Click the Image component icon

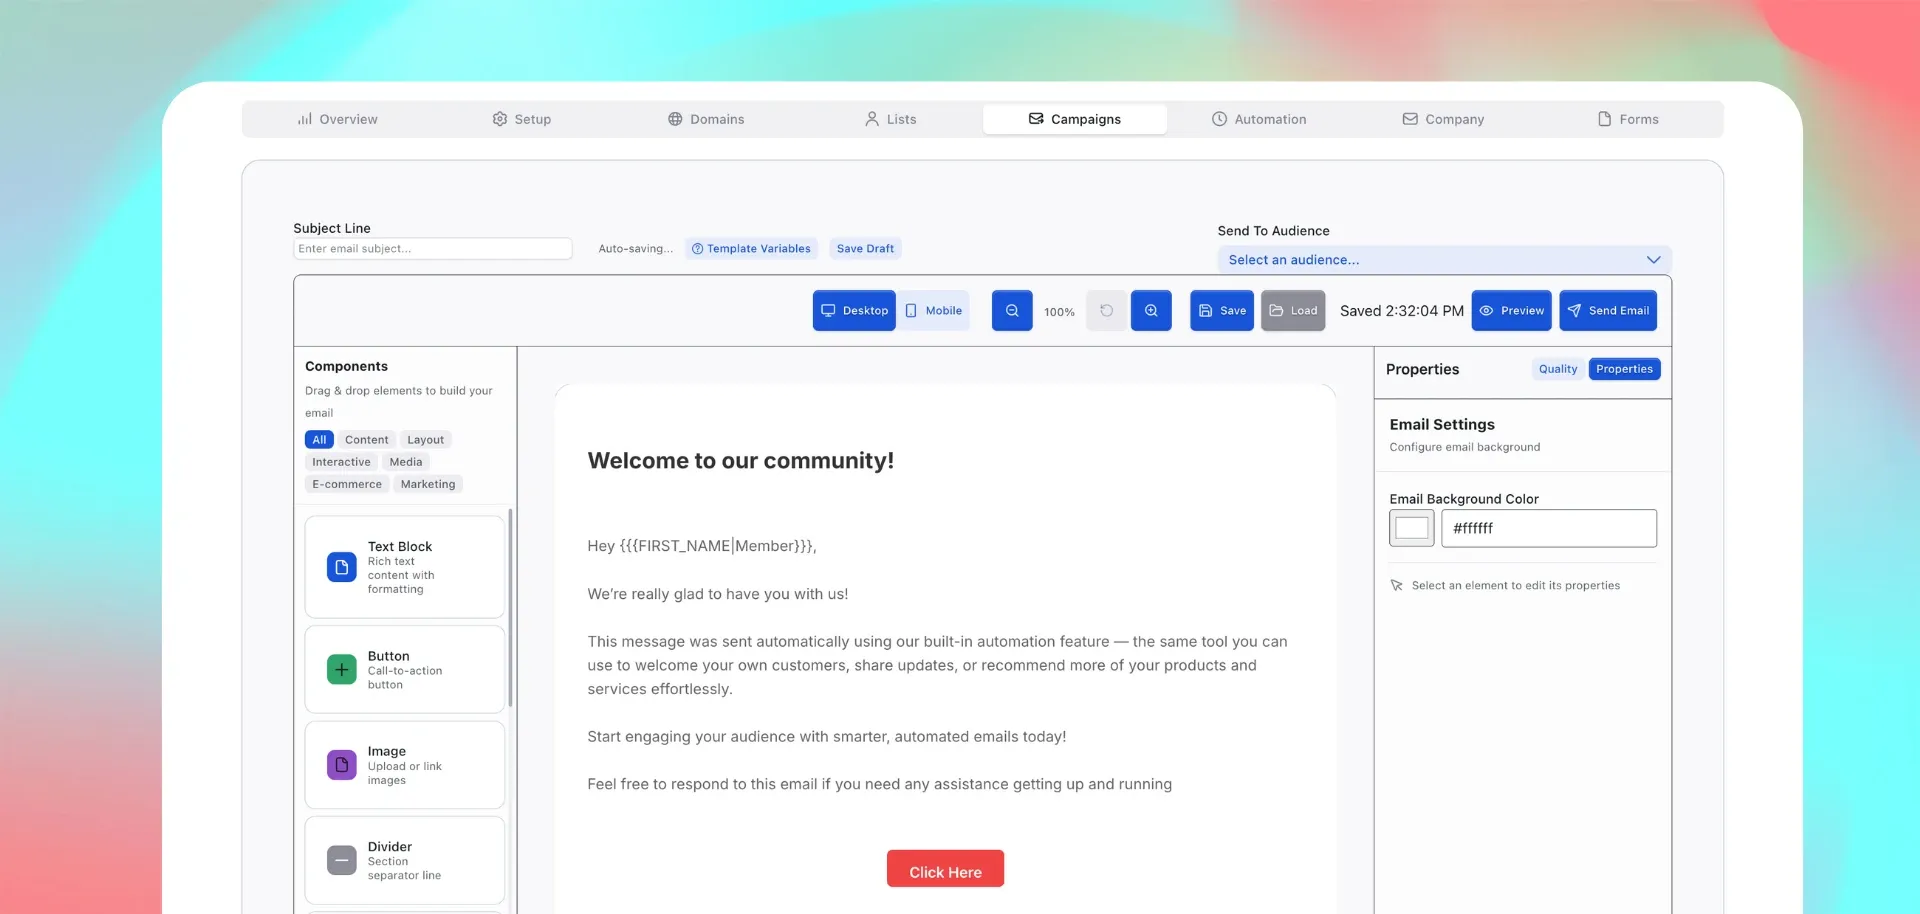tap(342, 765)
